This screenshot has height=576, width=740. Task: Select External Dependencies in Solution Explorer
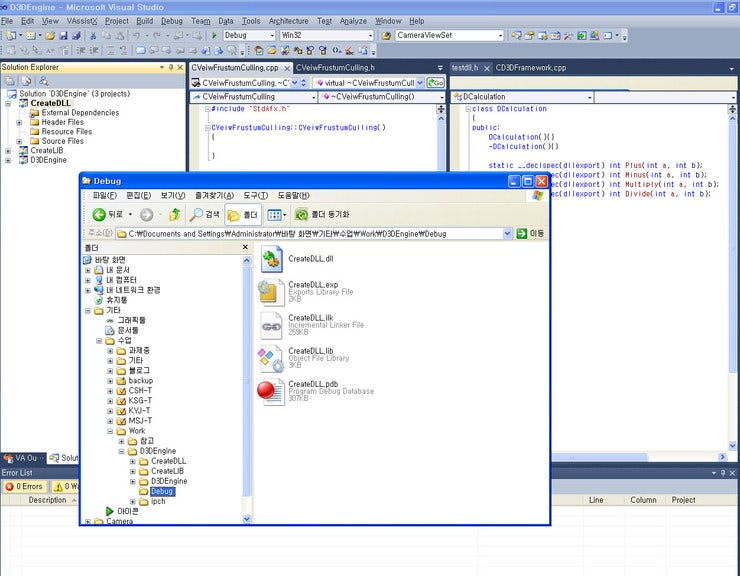click(80, 113)
